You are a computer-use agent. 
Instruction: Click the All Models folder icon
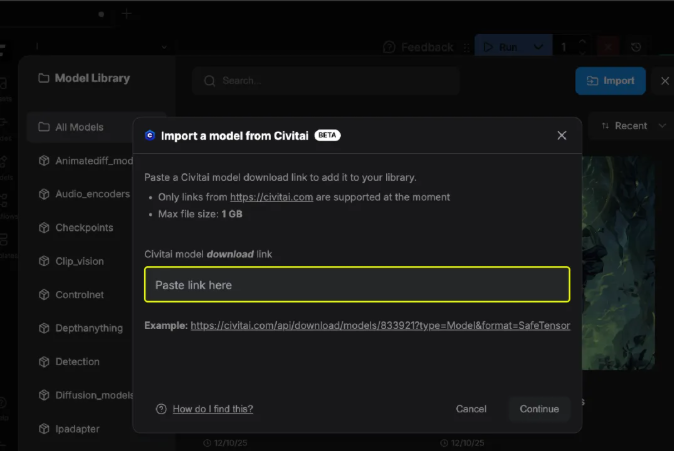(x=44, y=127)
